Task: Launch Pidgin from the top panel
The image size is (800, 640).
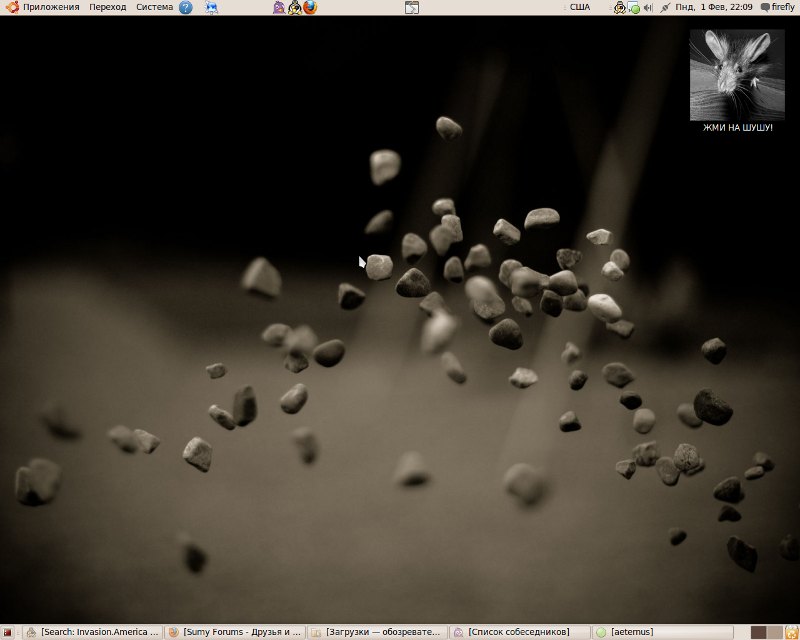Action: tap(278, 7)
